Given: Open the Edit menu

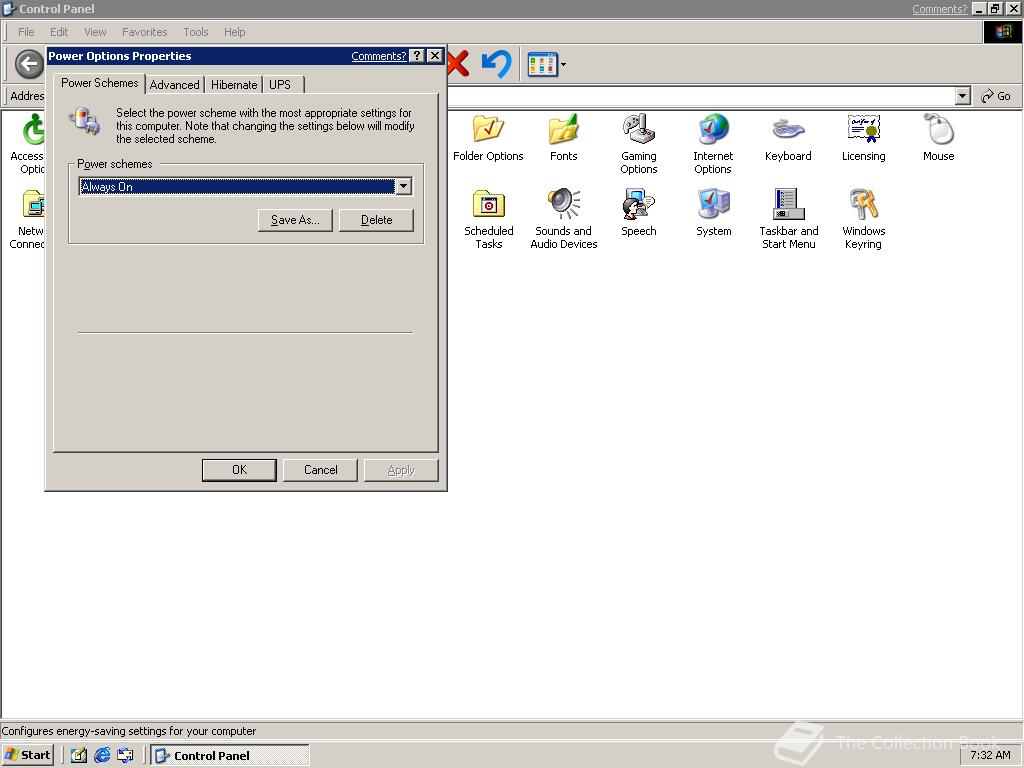Looking at the screenshot, I should point(59,32).
